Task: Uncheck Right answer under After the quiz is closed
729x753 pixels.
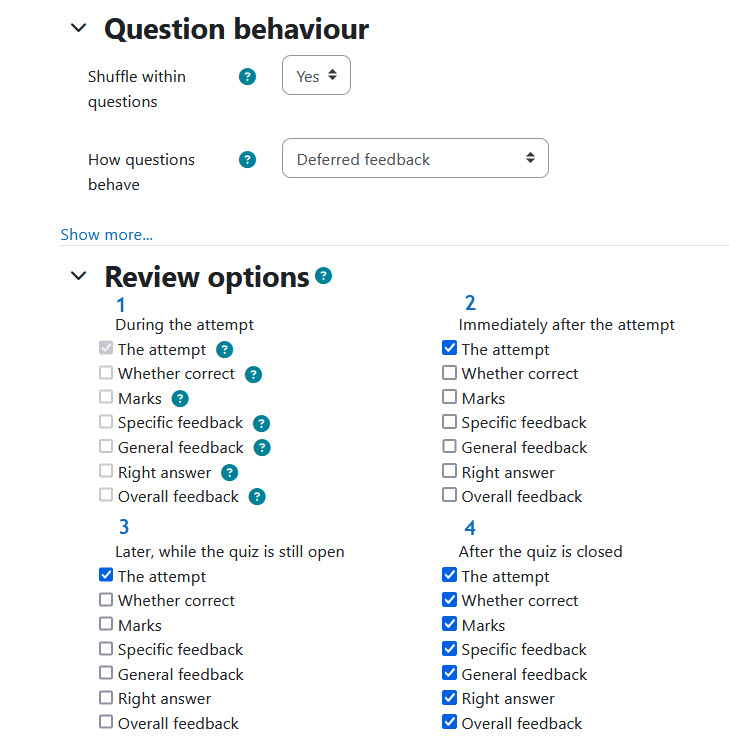Action: point(449,697)
